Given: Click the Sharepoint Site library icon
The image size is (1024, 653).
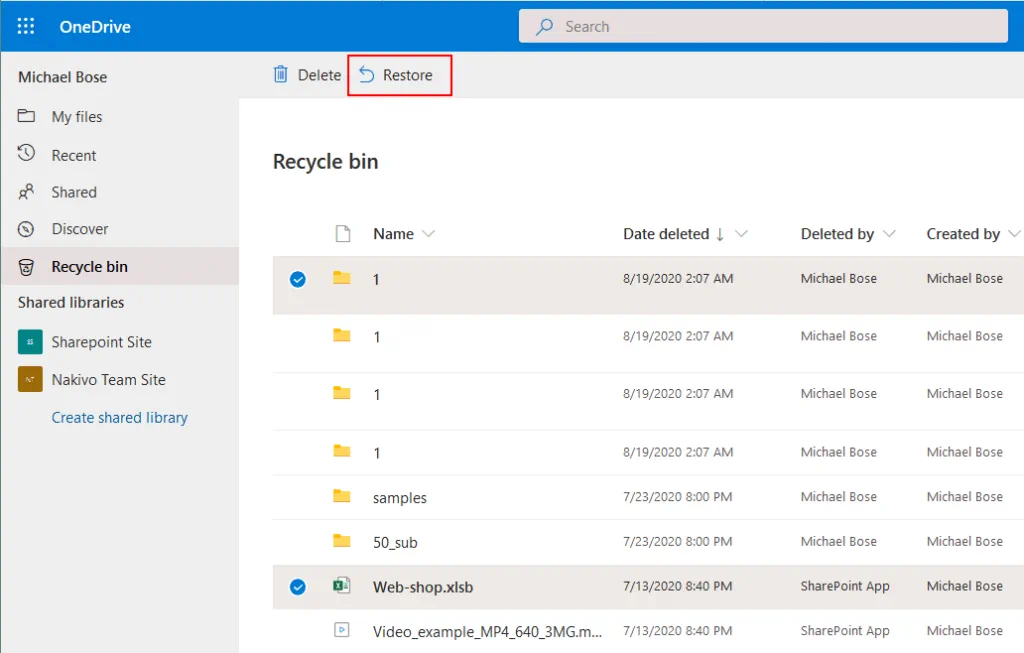Looking at the screenshot, I should [30, 342].
